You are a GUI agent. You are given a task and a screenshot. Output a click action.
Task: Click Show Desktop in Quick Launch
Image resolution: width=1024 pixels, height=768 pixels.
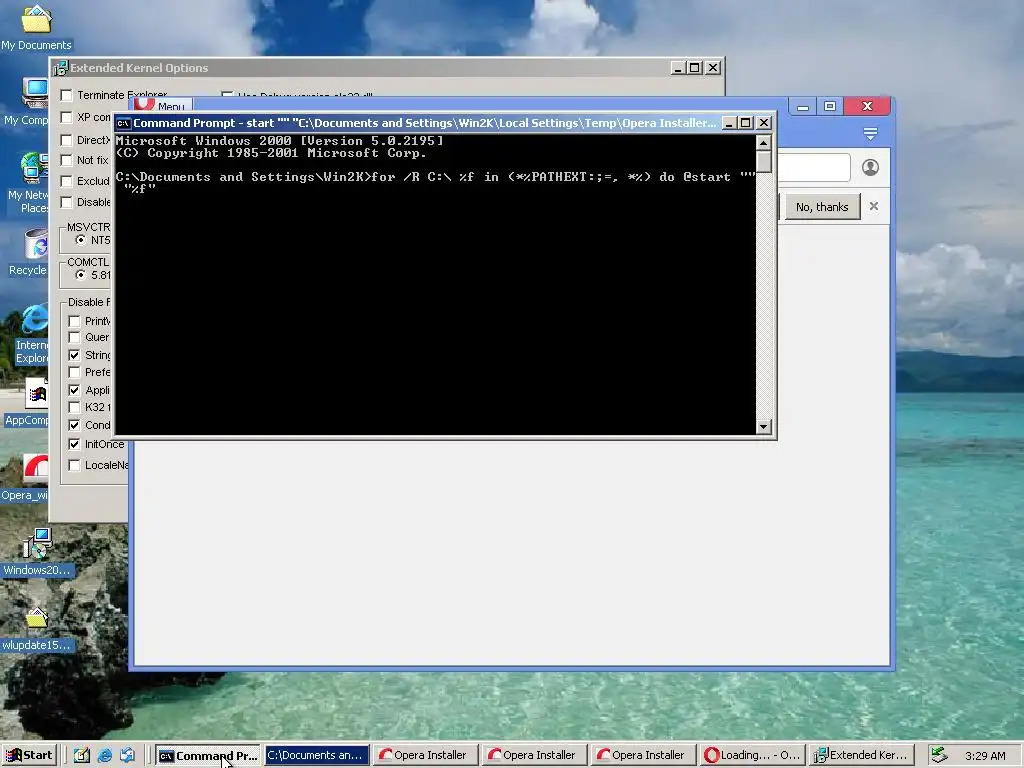pyautogui.click(x=82, y=755)
